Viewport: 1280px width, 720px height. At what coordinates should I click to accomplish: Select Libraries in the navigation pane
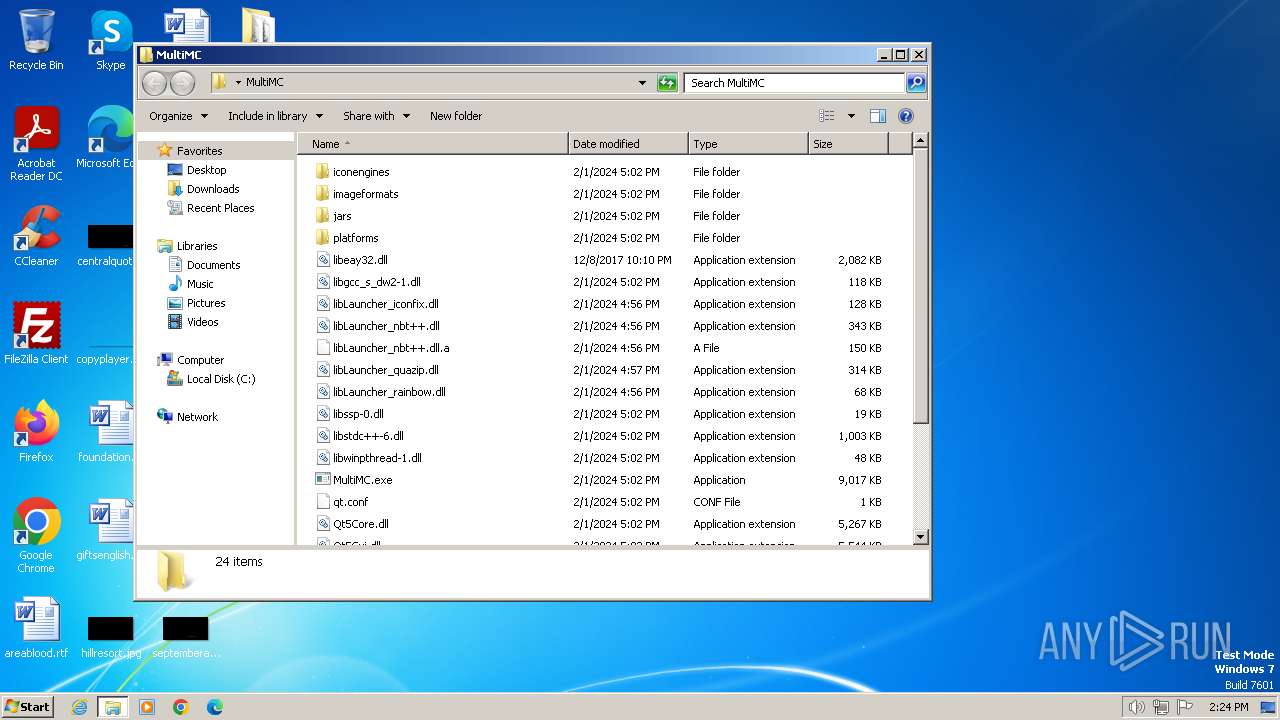[196, 246]
